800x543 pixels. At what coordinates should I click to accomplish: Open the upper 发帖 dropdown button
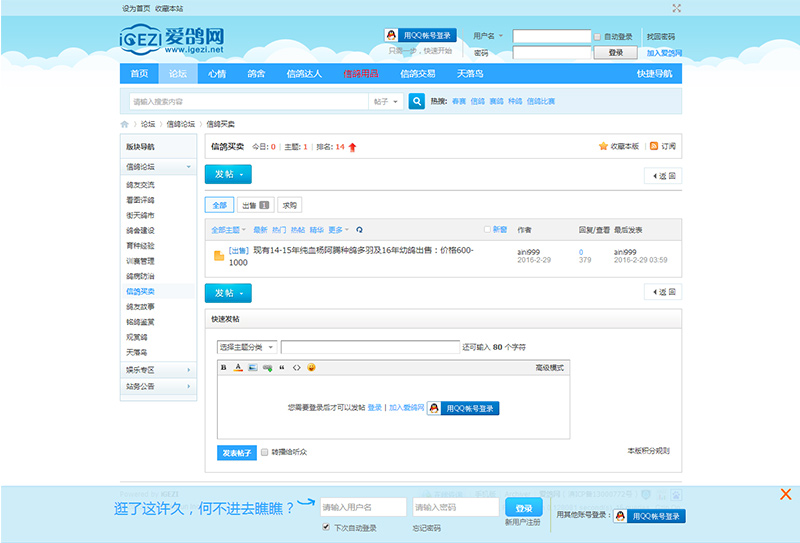(x=228, y=174)
